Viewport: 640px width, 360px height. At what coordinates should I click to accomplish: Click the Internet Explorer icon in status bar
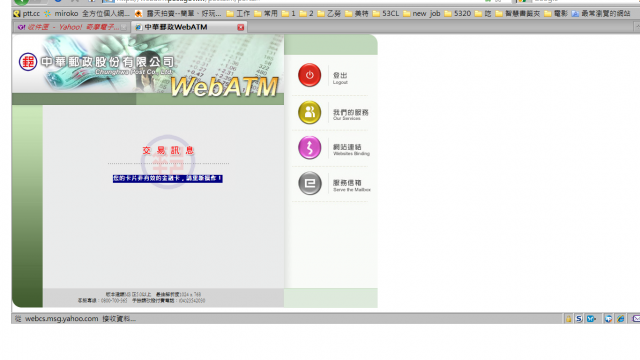point(620,319)
